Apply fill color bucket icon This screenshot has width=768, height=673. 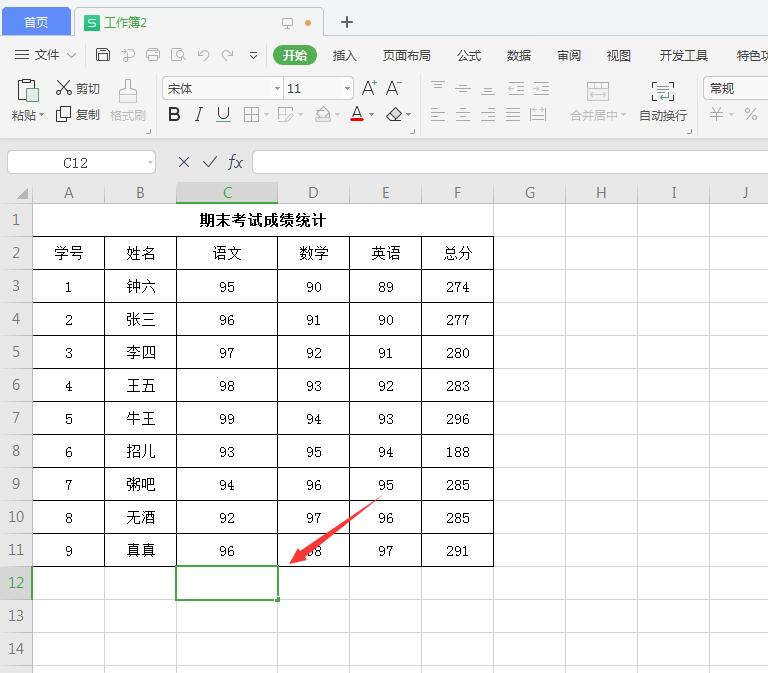pos(323,115)
